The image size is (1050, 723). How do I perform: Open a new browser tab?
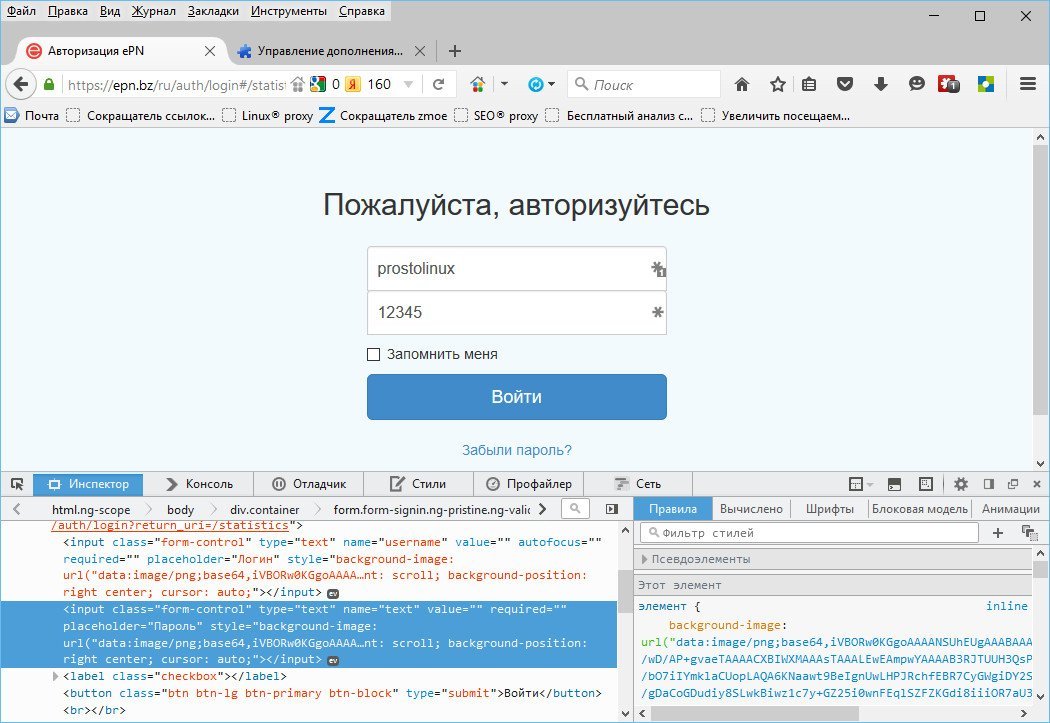point(454,51)
